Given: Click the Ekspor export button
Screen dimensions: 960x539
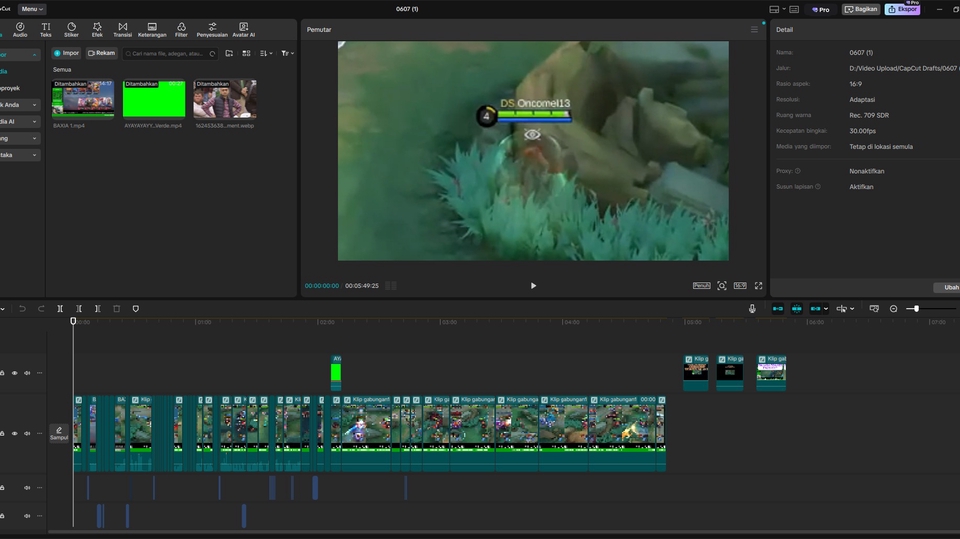Looking at the screenshot, I should [x=902, y=9].
